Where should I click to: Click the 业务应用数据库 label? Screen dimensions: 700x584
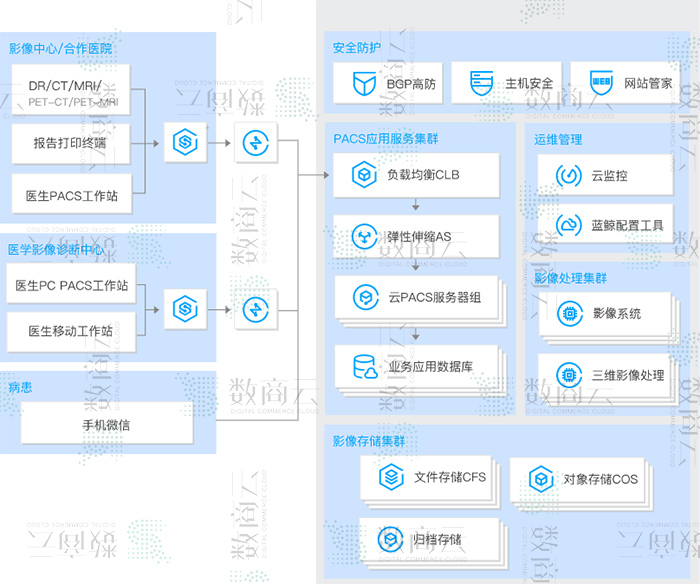(x=430, y=367)
